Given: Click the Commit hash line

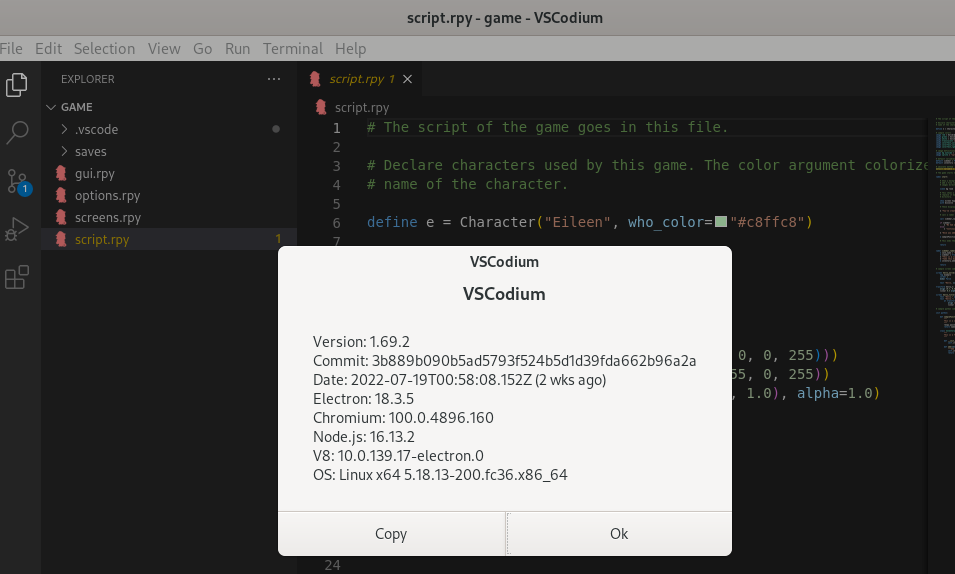Looking at the screenshot, I should pyautogui.click(x=504, y=361).
